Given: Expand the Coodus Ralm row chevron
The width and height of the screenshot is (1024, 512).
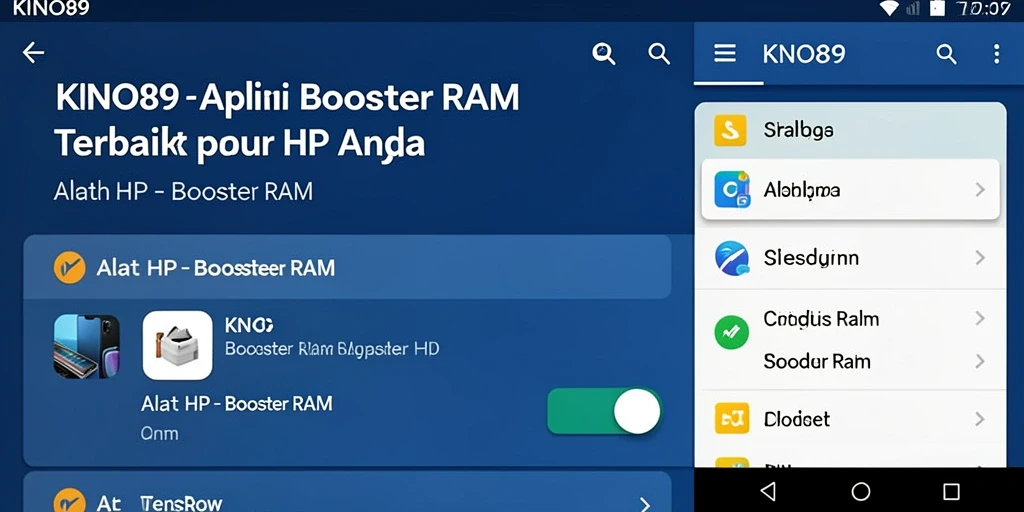Looking at the screenshot, I should (980, 319).
